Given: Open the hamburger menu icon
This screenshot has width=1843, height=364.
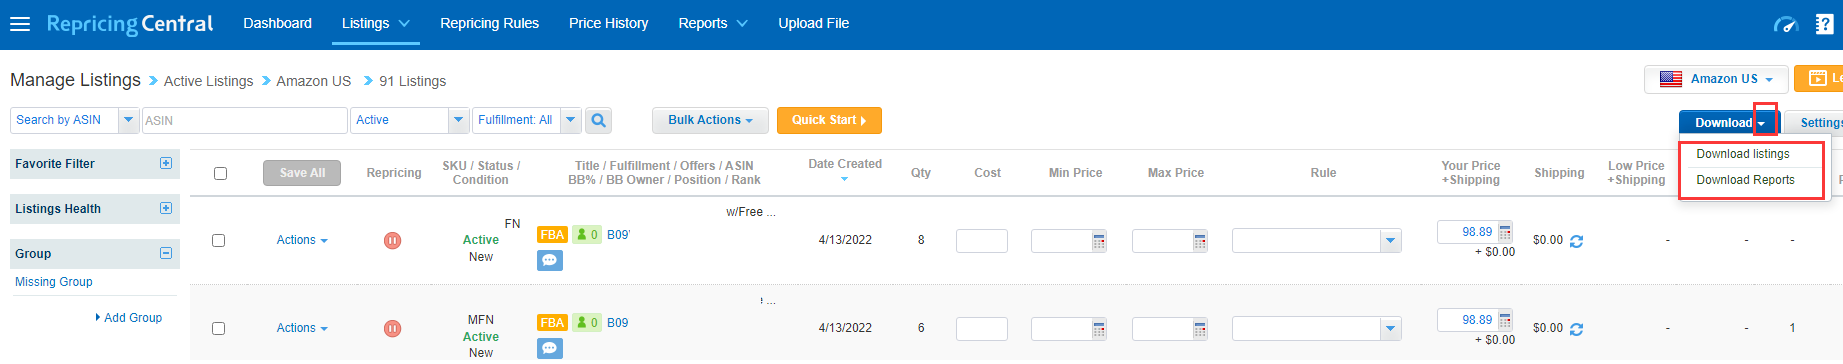Looking at the screenshot, I should 20,24.
